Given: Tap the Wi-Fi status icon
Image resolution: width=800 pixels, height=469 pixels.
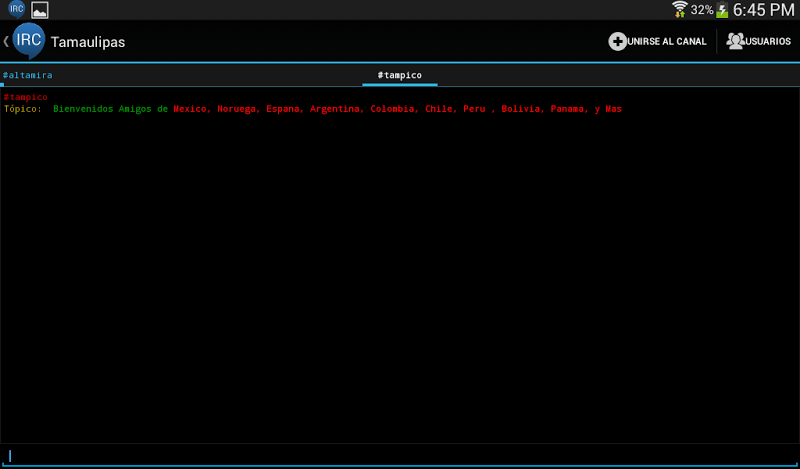Looking at the screenshot, I should [x=680, y=9].
